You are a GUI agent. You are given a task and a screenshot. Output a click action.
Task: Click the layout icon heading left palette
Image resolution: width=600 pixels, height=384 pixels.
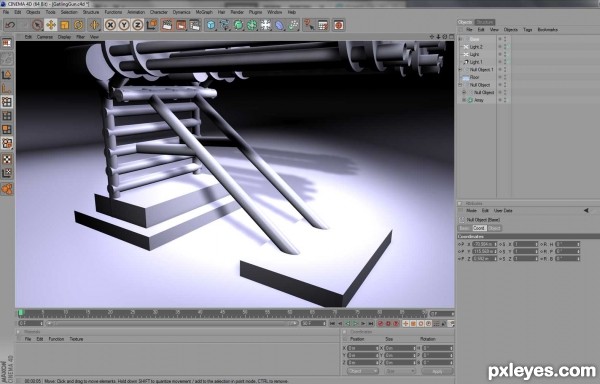click(7, 42)
